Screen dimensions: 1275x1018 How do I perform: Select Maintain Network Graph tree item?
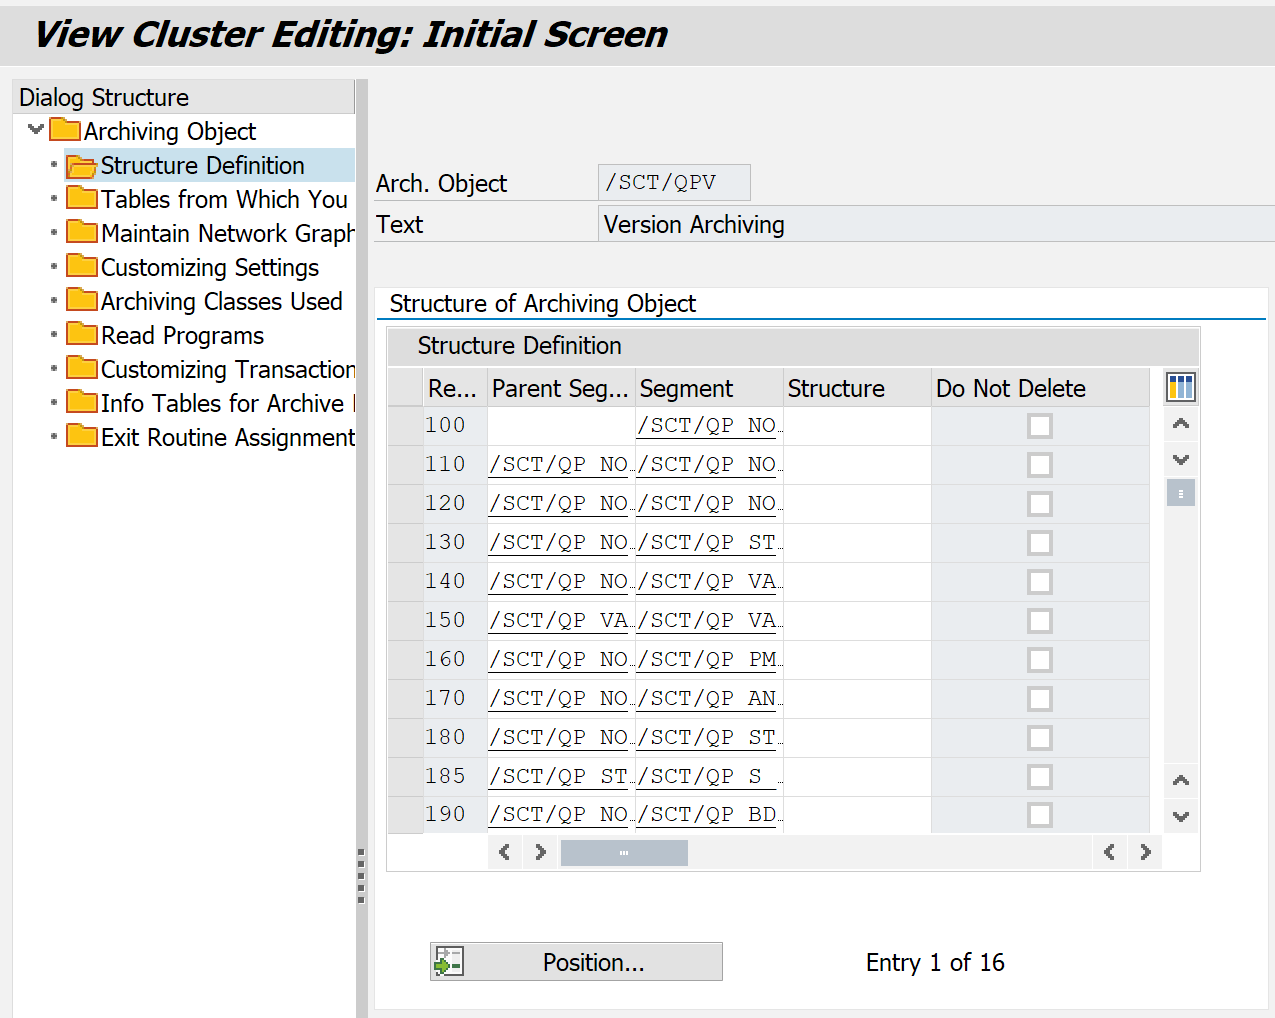[x=227, y=234]
